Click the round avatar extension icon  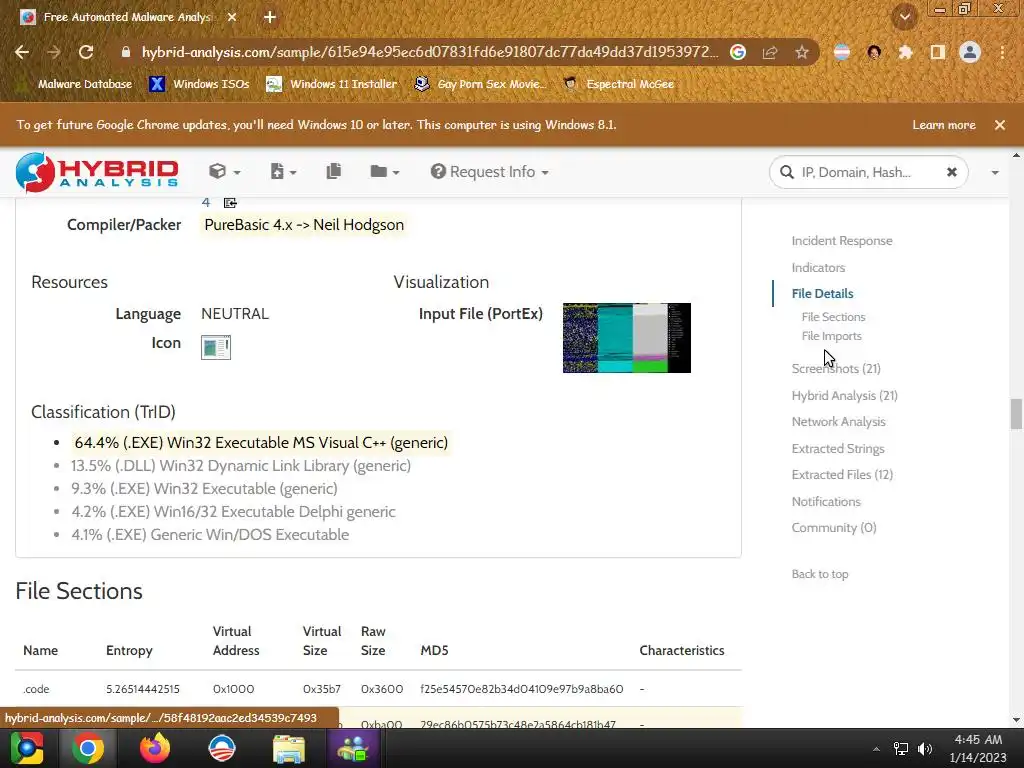click(x=874, y=52)
